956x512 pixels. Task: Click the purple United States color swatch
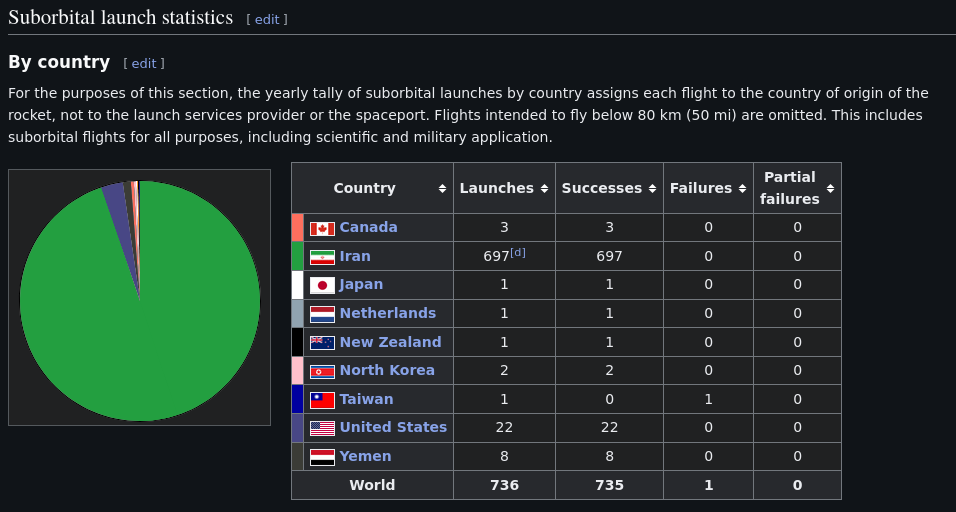[297, 428]
